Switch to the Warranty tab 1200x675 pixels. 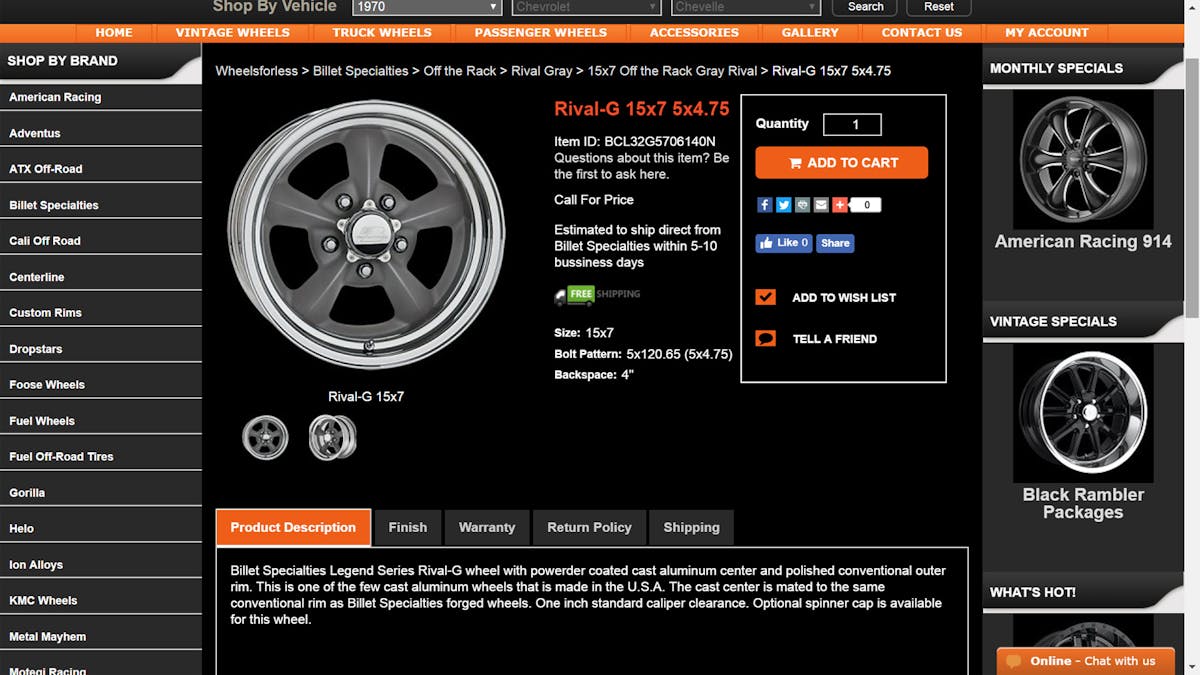pyautogui.click(x=487, y=527)
